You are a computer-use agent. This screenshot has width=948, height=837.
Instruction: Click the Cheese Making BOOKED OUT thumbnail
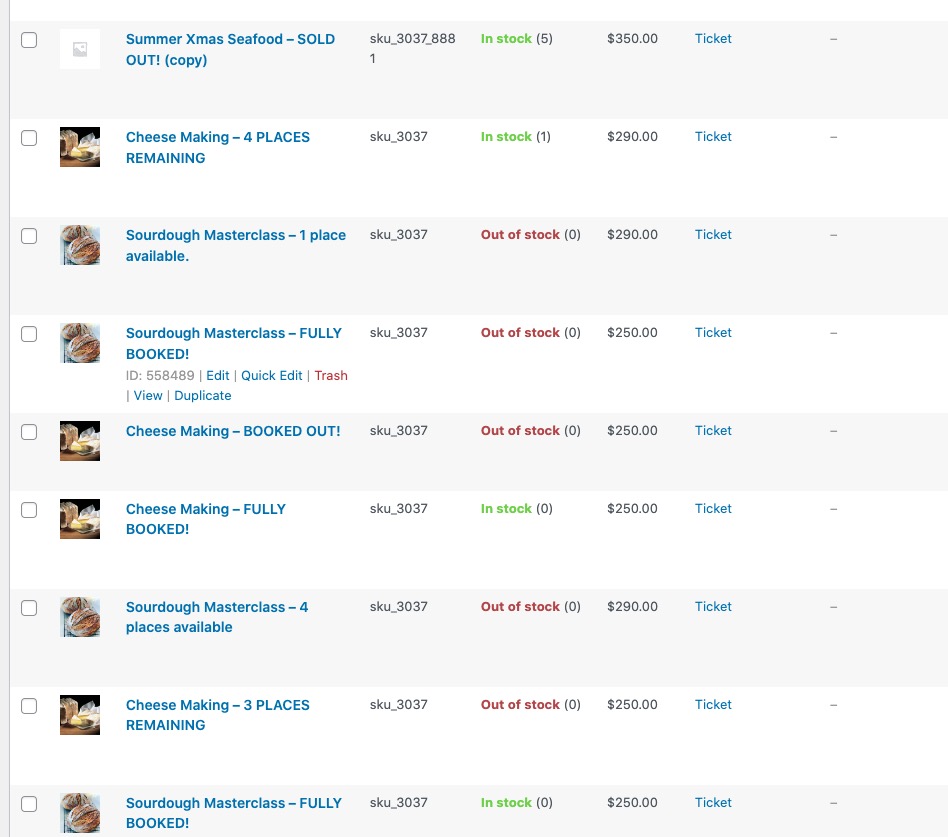tap(80, 441)
